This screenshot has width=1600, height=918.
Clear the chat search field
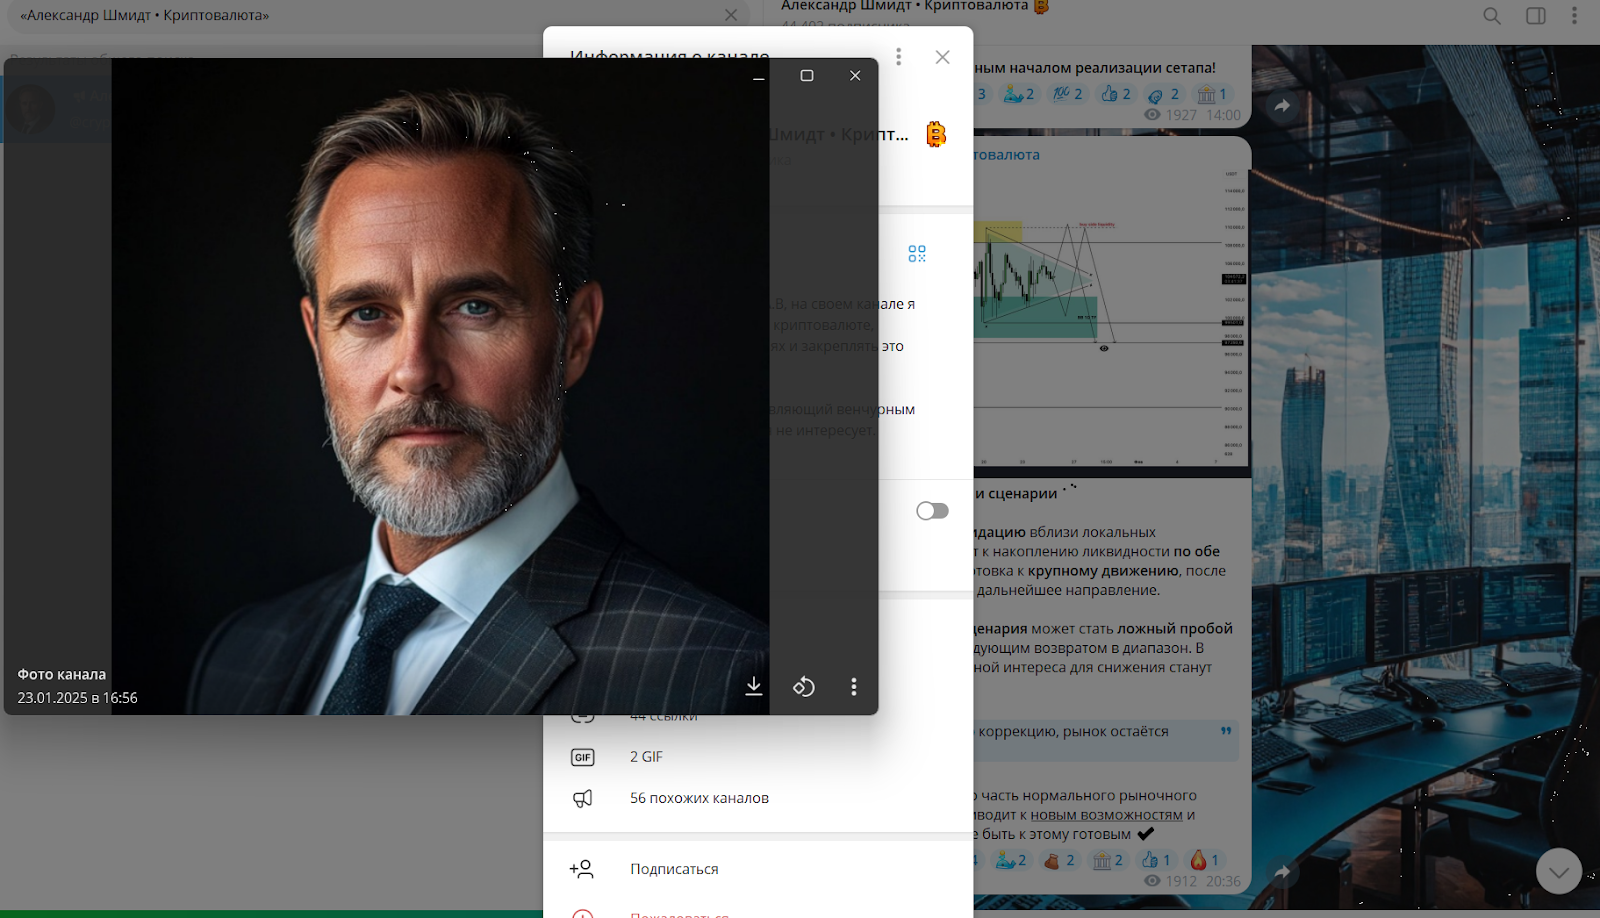pos(731,15)
